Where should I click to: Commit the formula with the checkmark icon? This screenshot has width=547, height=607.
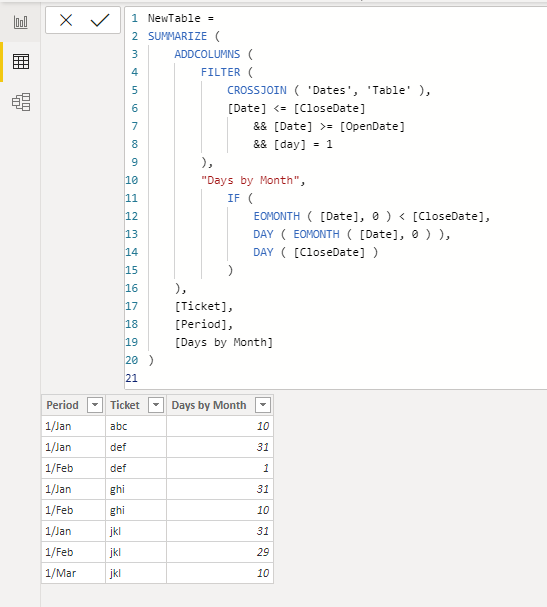pyautogui.click(x=100, y=20)
